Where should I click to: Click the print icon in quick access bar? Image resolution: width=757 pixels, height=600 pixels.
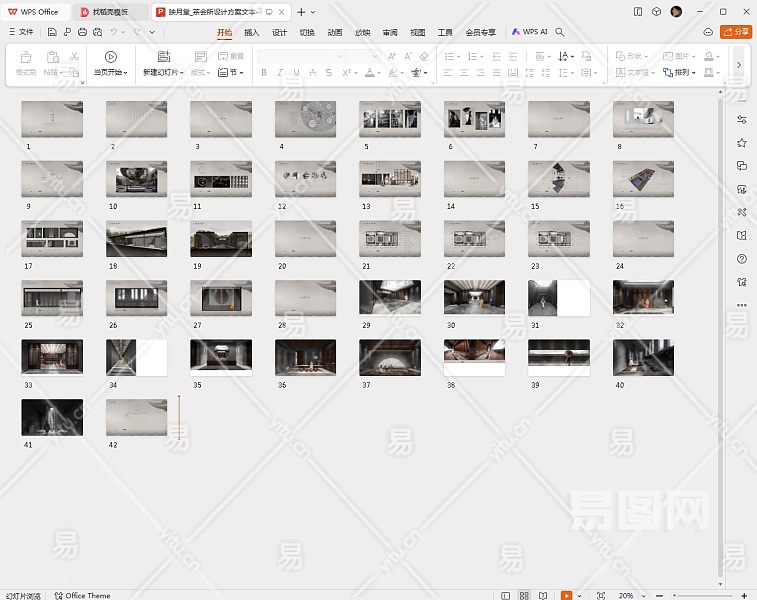pyautogui.click(x=82, y=32)
